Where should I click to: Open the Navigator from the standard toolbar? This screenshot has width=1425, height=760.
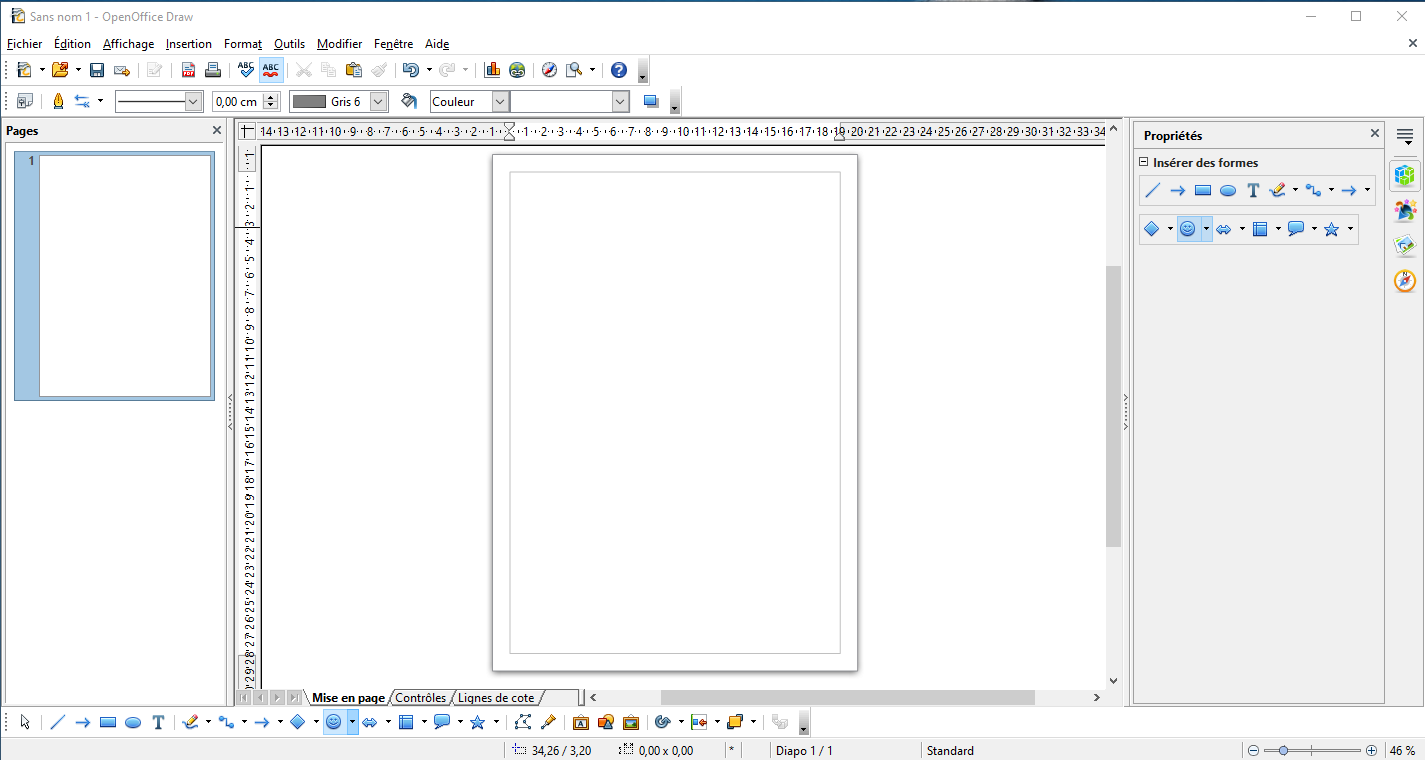pyautogui.click(x=549, y=70)
